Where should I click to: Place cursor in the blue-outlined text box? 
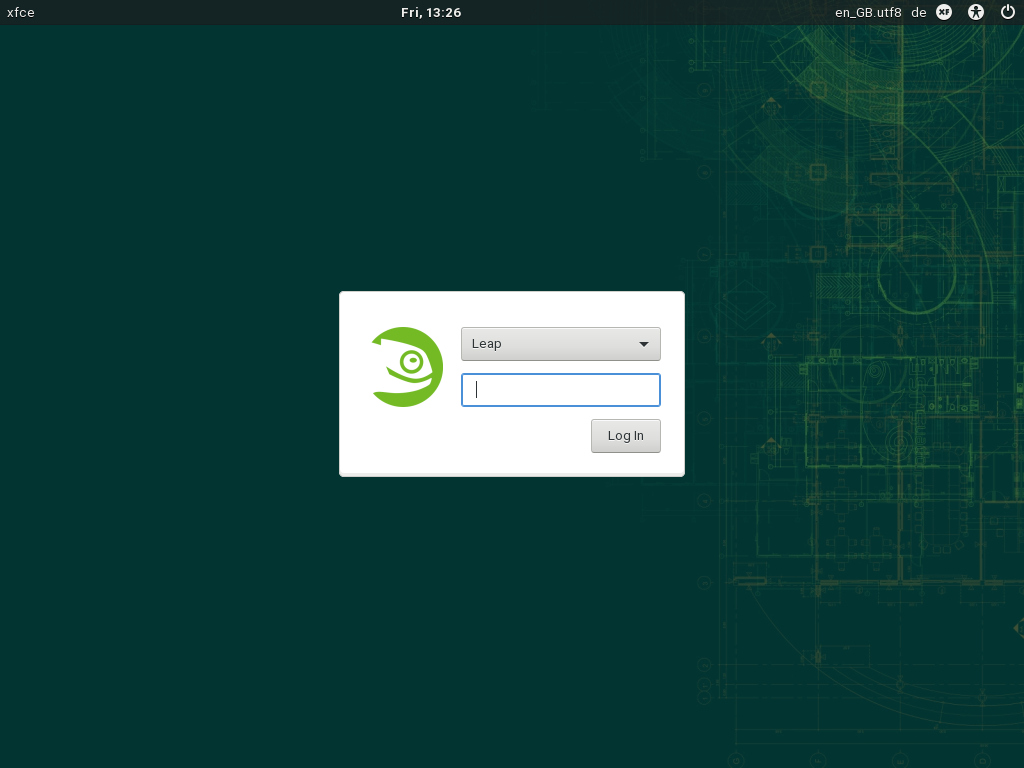coord(560,390)
